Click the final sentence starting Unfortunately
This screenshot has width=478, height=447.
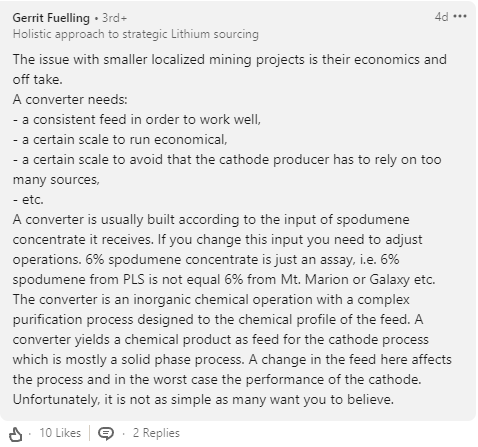pos(203,399)
